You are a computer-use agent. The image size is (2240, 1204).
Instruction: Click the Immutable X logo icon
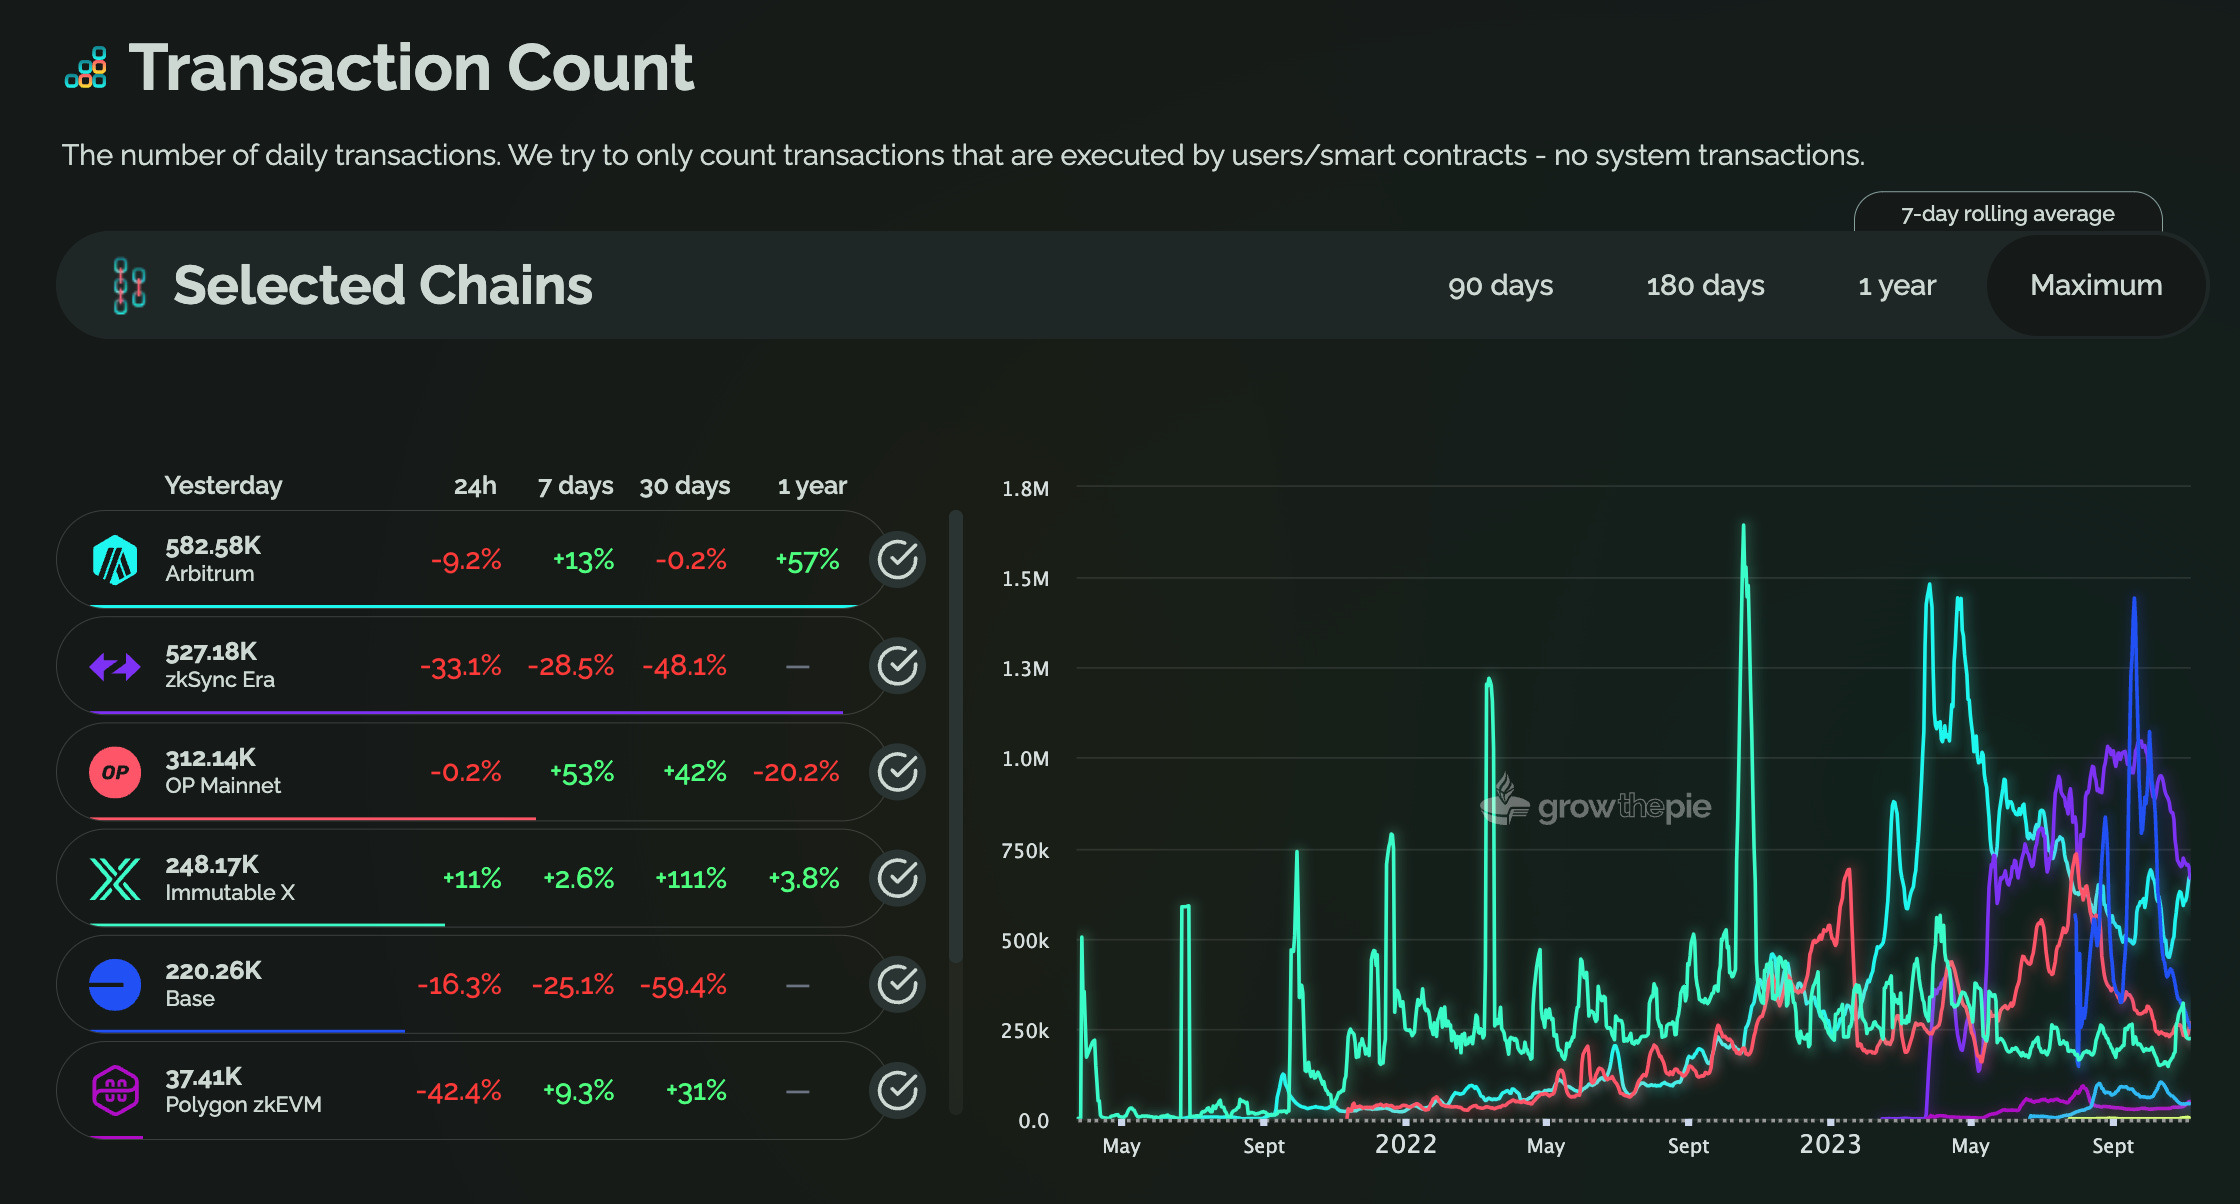(x=115, y=879)
